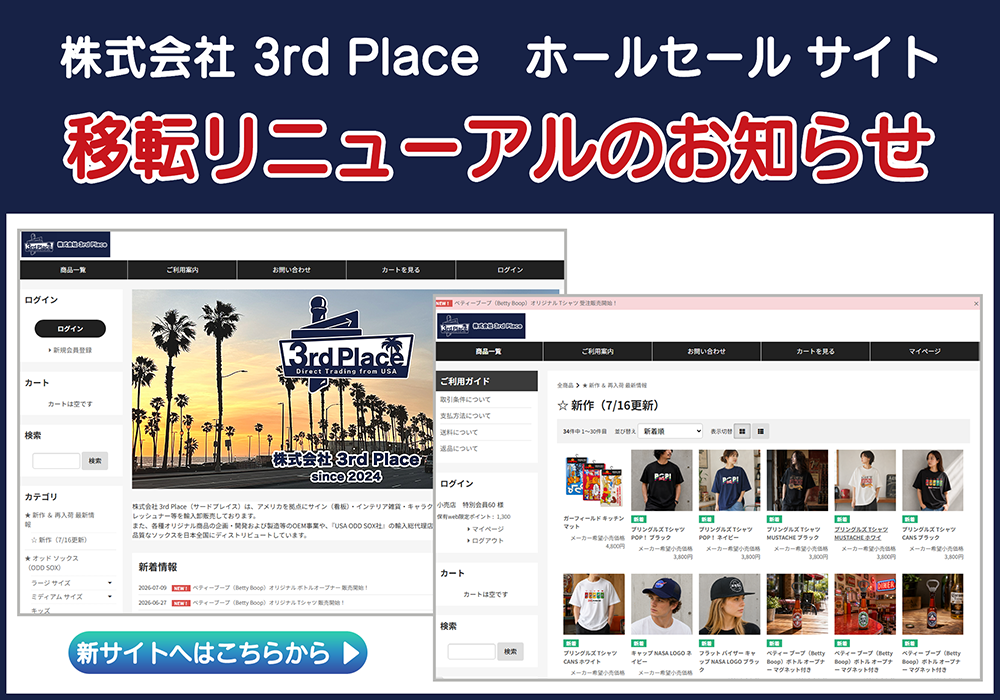Click the 検索 button in left site

(95, 461)
